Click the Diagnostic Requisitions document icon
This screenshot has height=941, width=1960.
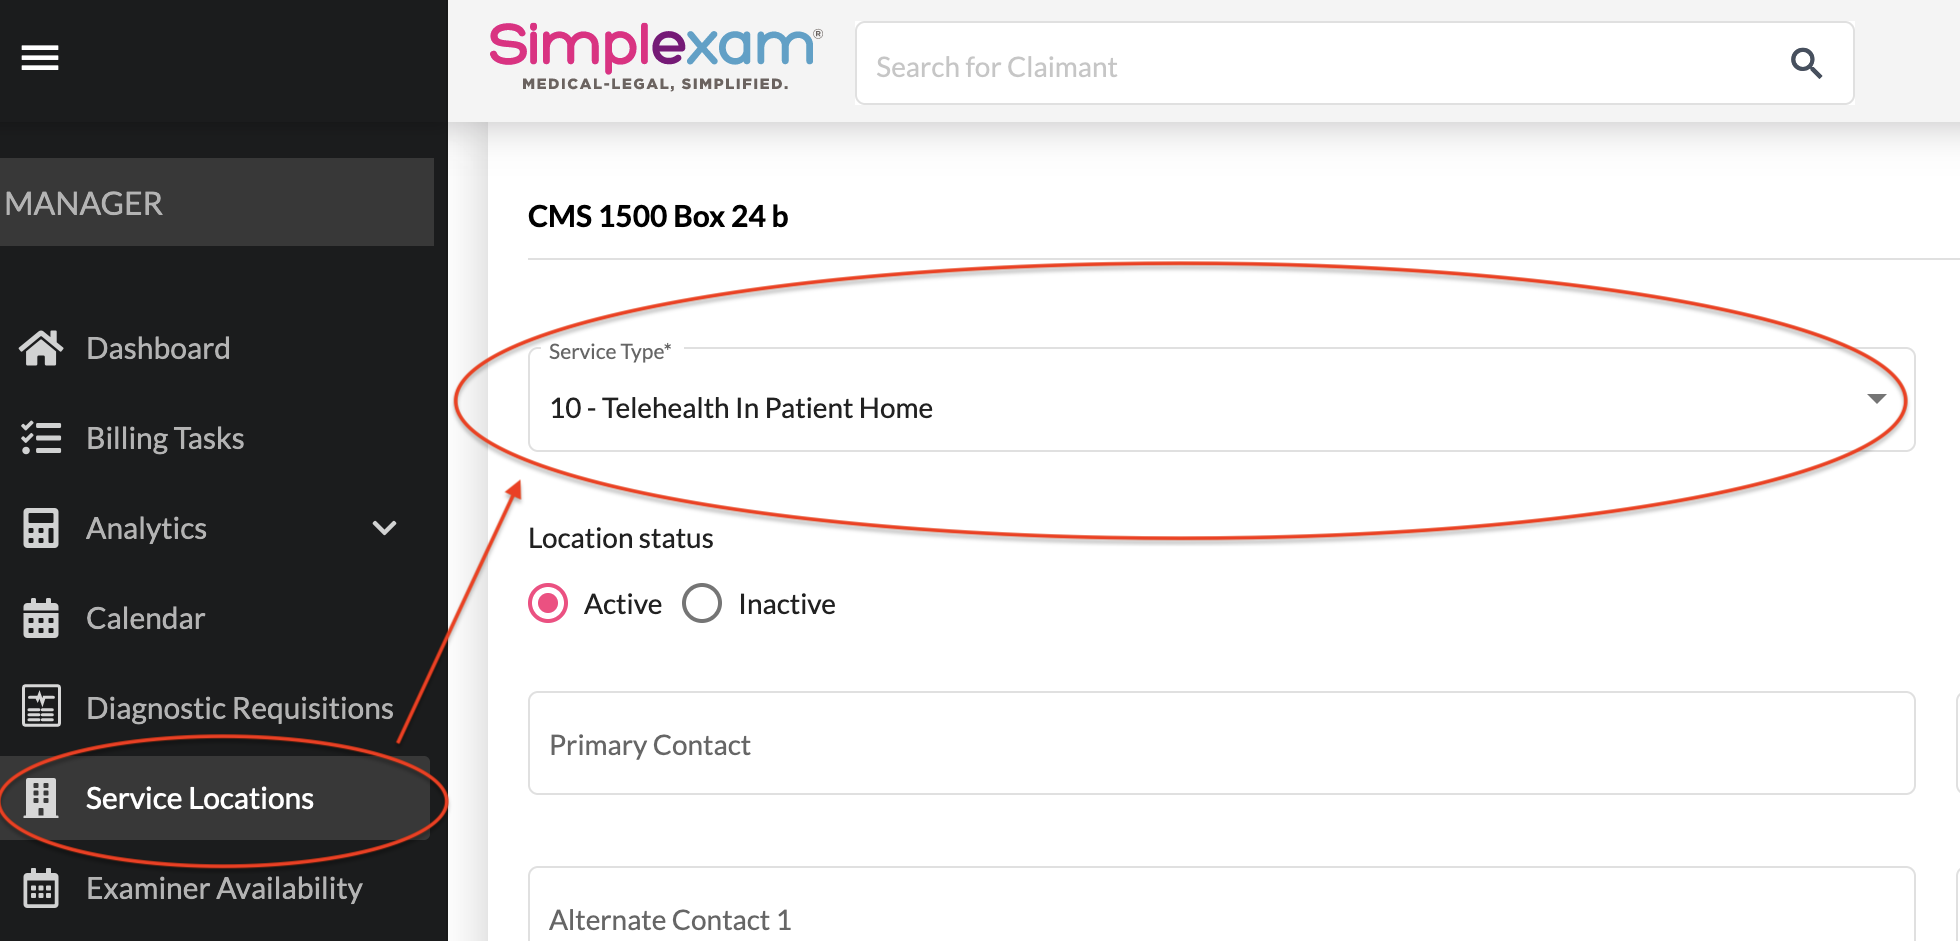pyautogui.click(x=41, y=707)
